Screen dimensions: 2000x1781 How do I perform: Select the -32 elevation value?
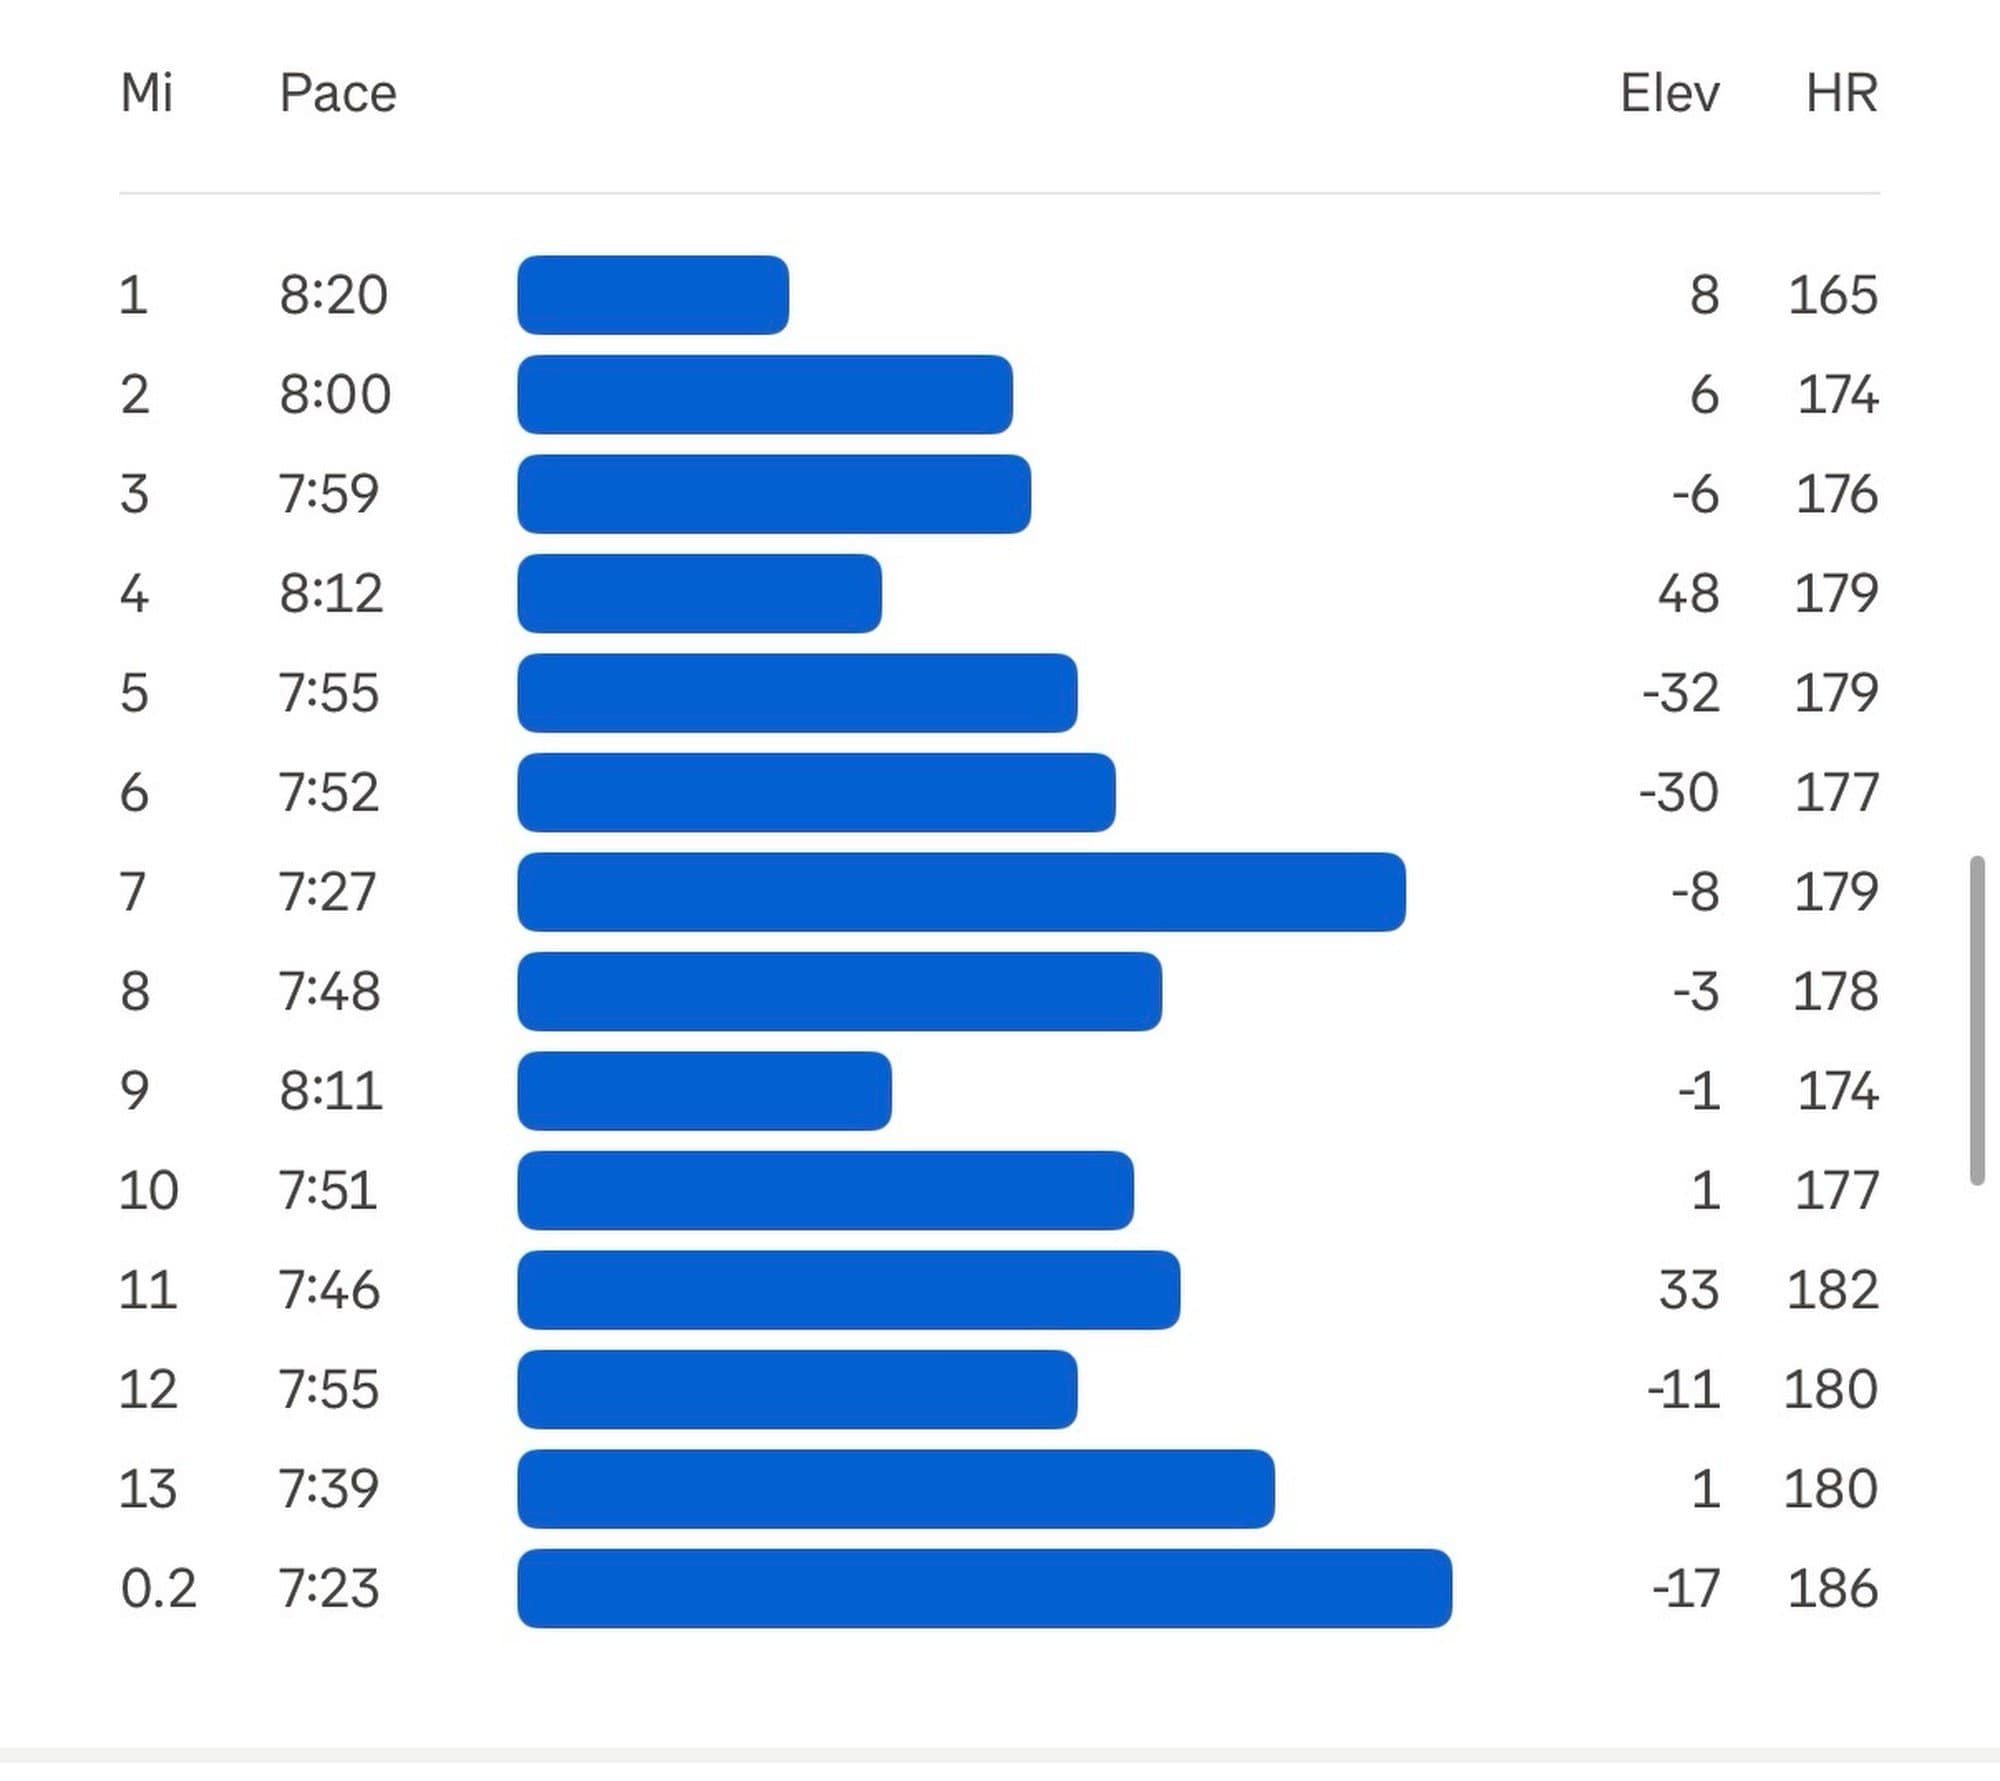click(x=1680, y=693)
